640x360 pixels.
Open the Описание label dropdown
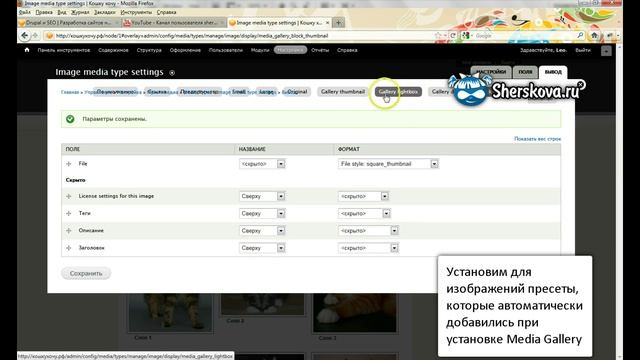pos(262,231)
